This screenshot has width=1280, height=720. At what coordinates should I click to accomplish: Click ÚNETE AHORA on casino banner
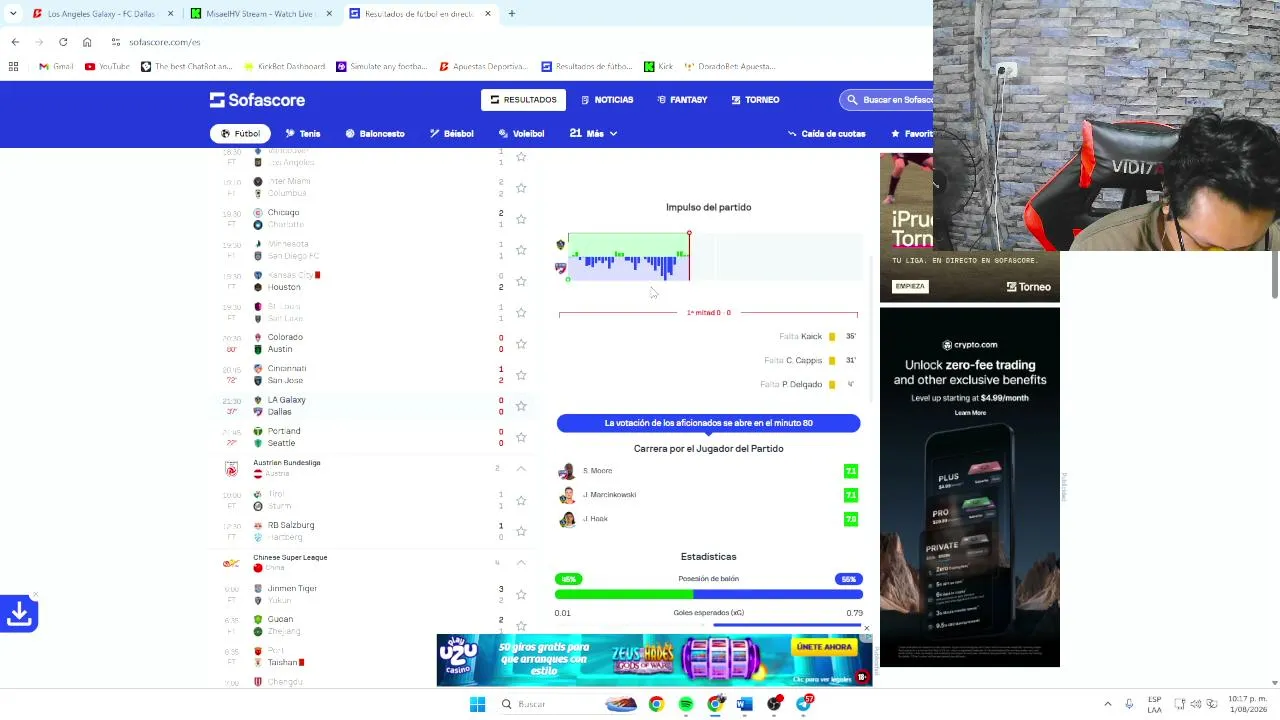point(824,647)
